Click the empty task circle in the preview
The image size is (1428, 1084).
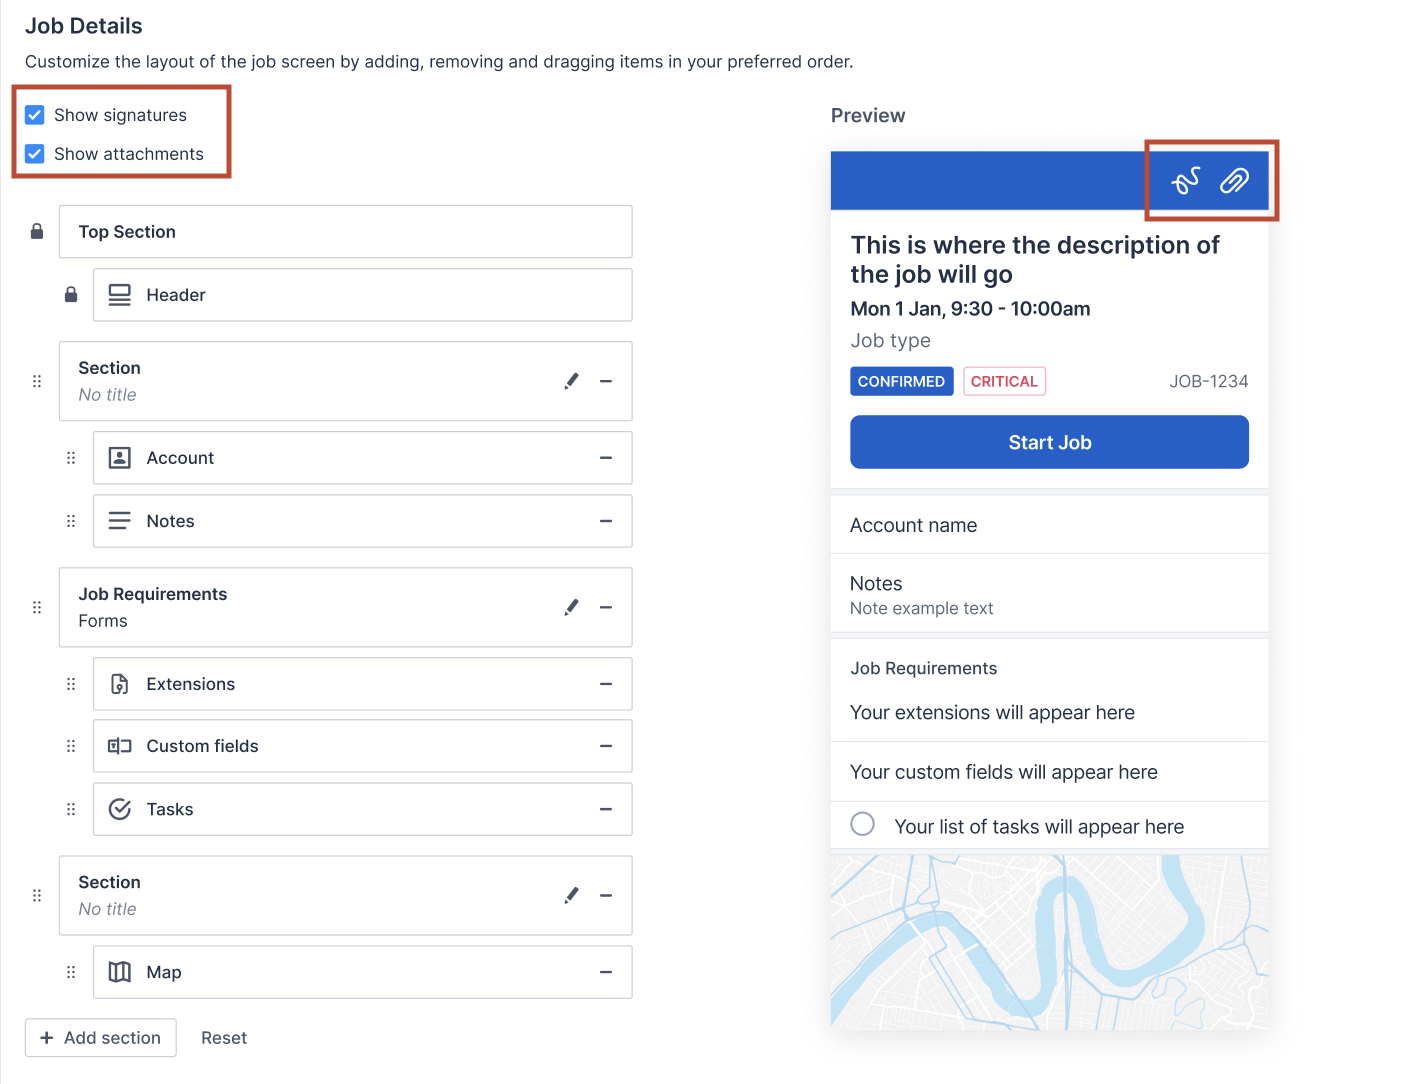click(862, 824)
